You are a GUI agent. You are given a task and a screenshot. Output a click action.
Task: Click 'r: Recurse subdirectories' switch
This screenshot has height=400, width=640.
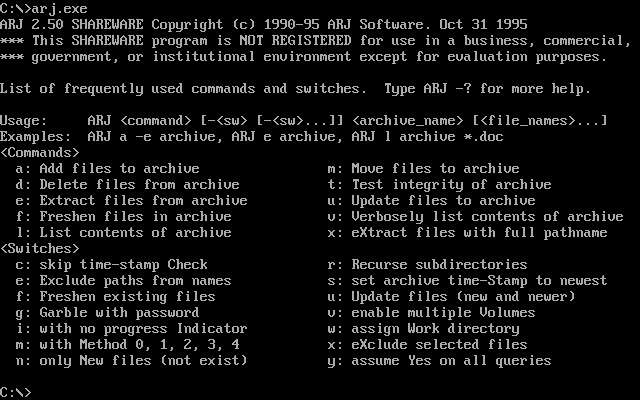(x=428, y=265)
